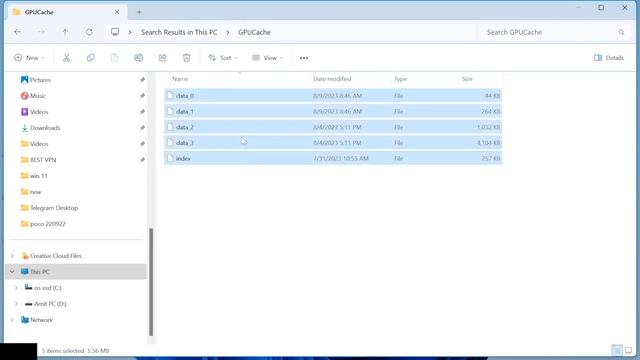Unpin Downloads using its pin icon
The image size is (640, 360).
click(142, 128)
